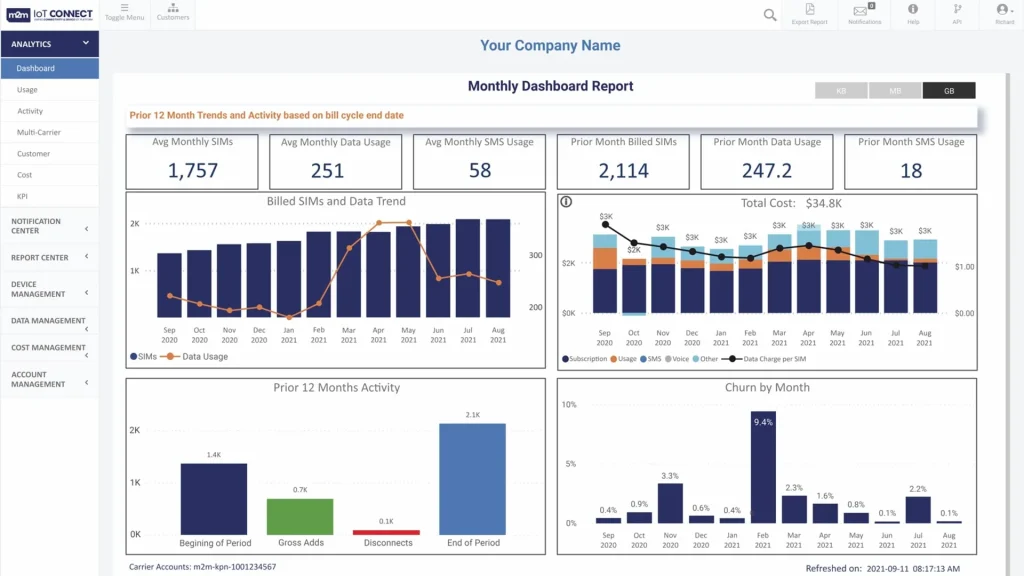Open the KPI sidebar link
Screen dimensions: 1024x576
tap(22, 196)
